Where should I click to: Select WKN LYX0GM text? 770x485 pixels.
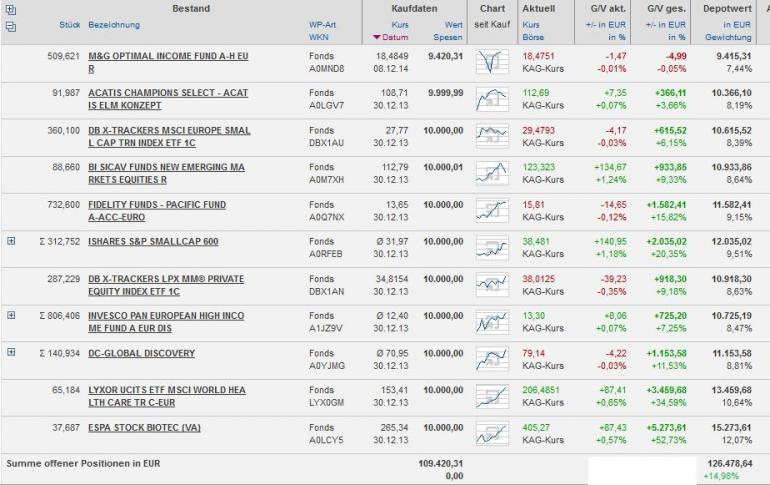[x=326, y=403]
